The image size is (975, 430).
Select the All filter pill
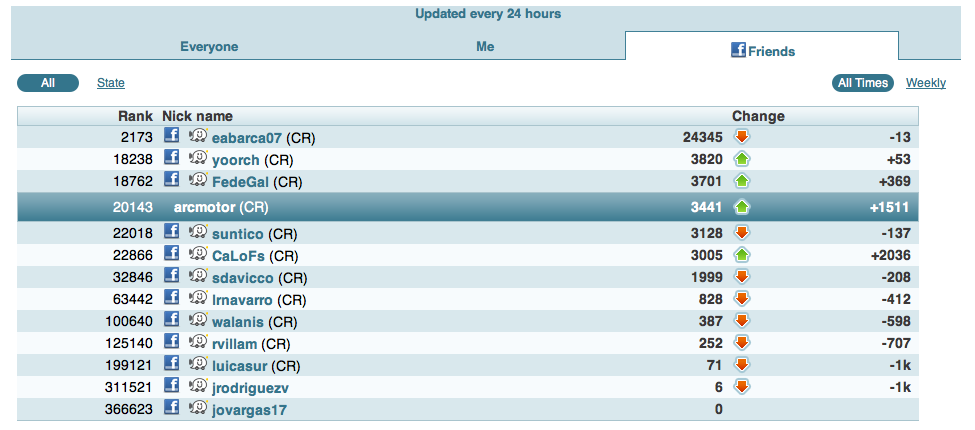coord(47,83)
